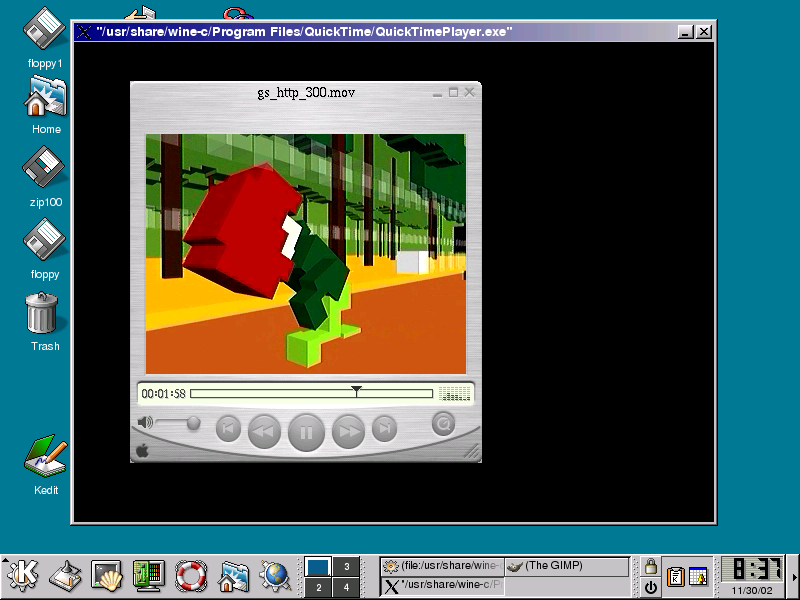Select the "/usr/share/wine-c/P taskbar entry
800x600 pixels.
pyautogui.click(x=442, y=585)
